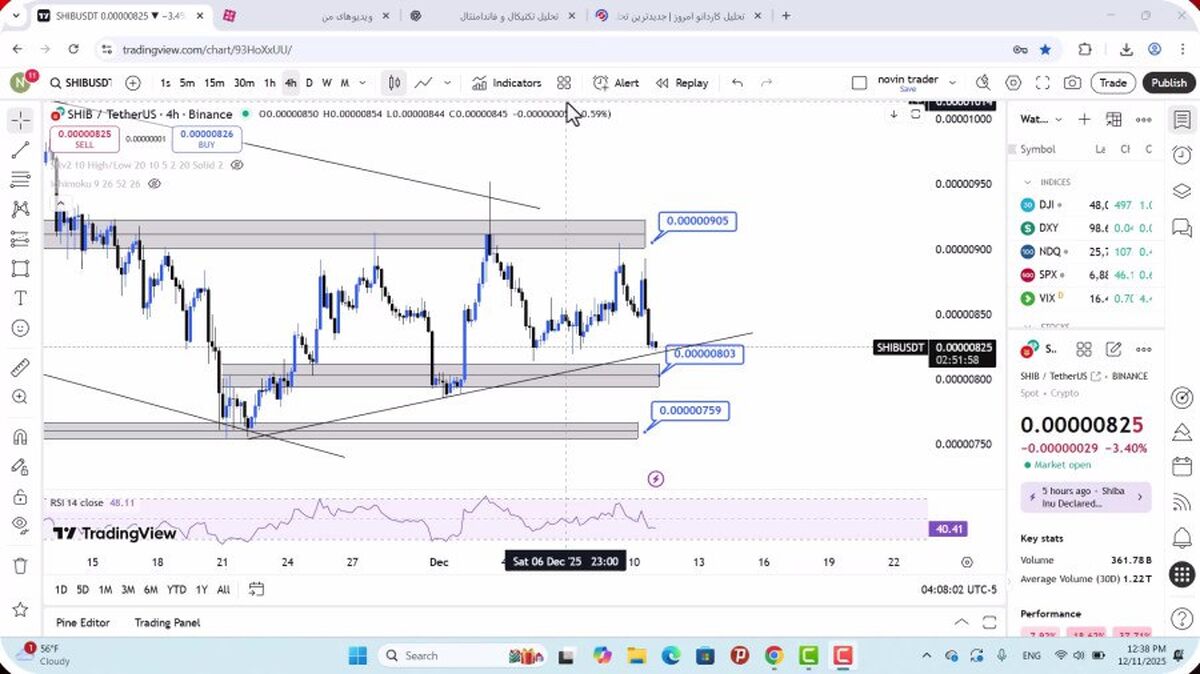Open the favorites star toolbar

[x=20, y=609]
